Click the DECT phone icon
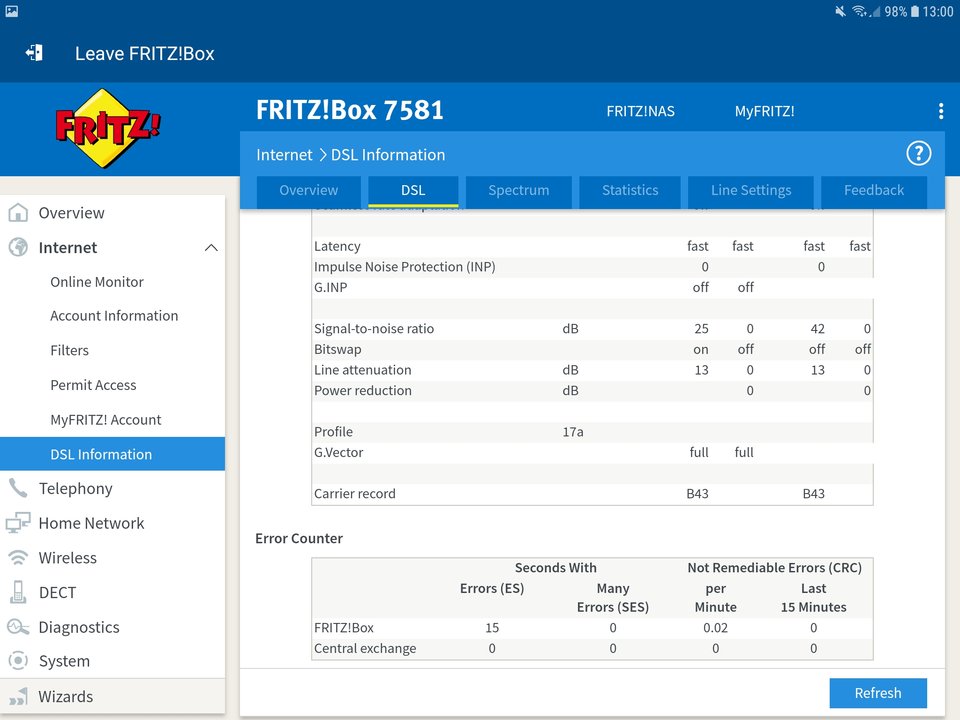This screenshot has height=720, width=960. pos(18,592)
